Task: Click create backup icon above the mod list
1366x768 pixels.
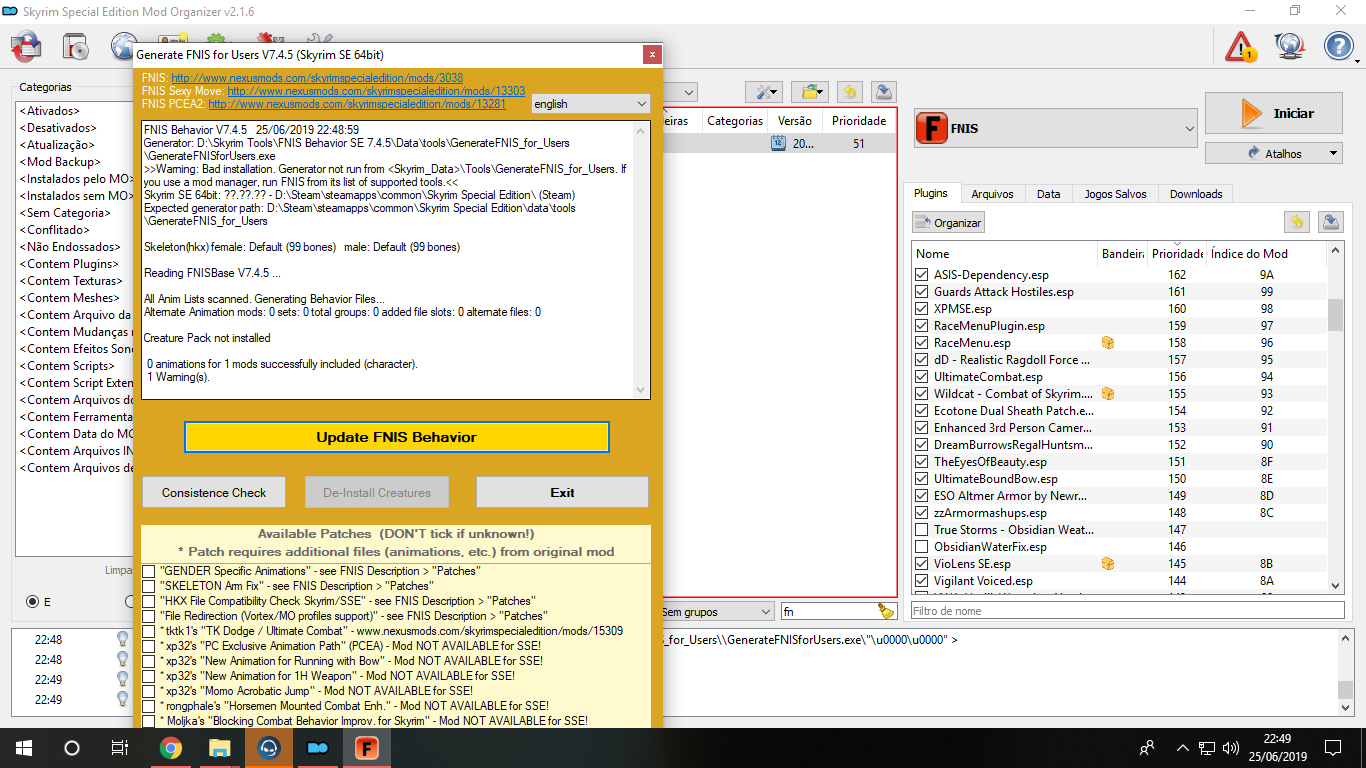Action: [883, 92]
